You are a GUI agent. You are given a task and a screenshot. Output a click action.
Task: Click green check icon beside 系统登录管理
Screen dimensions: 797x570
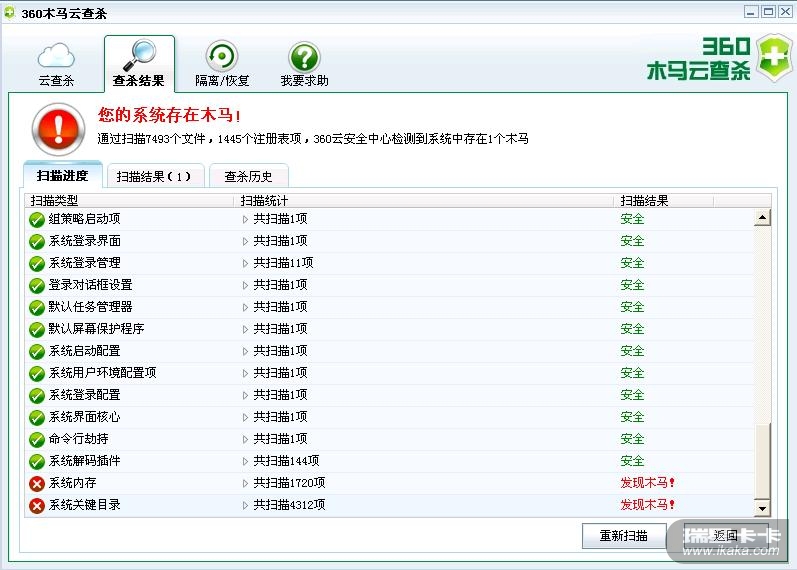(x=37, y=263)
